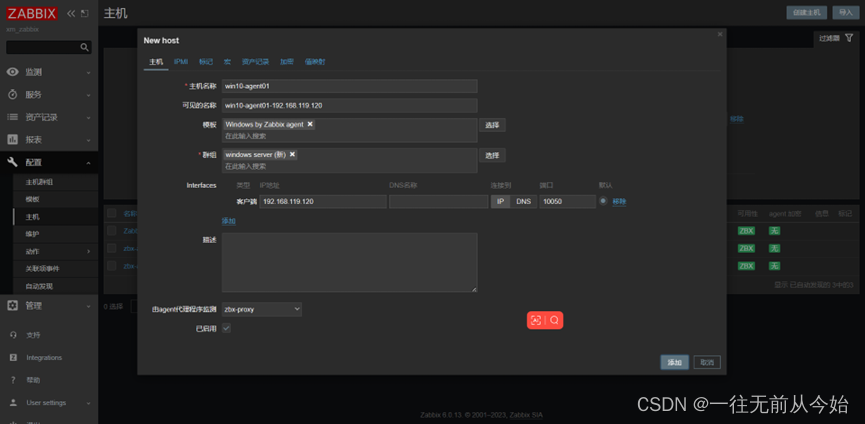
Task: Tick the checkbox for the Zab… host row
Action: click(112, 230)
